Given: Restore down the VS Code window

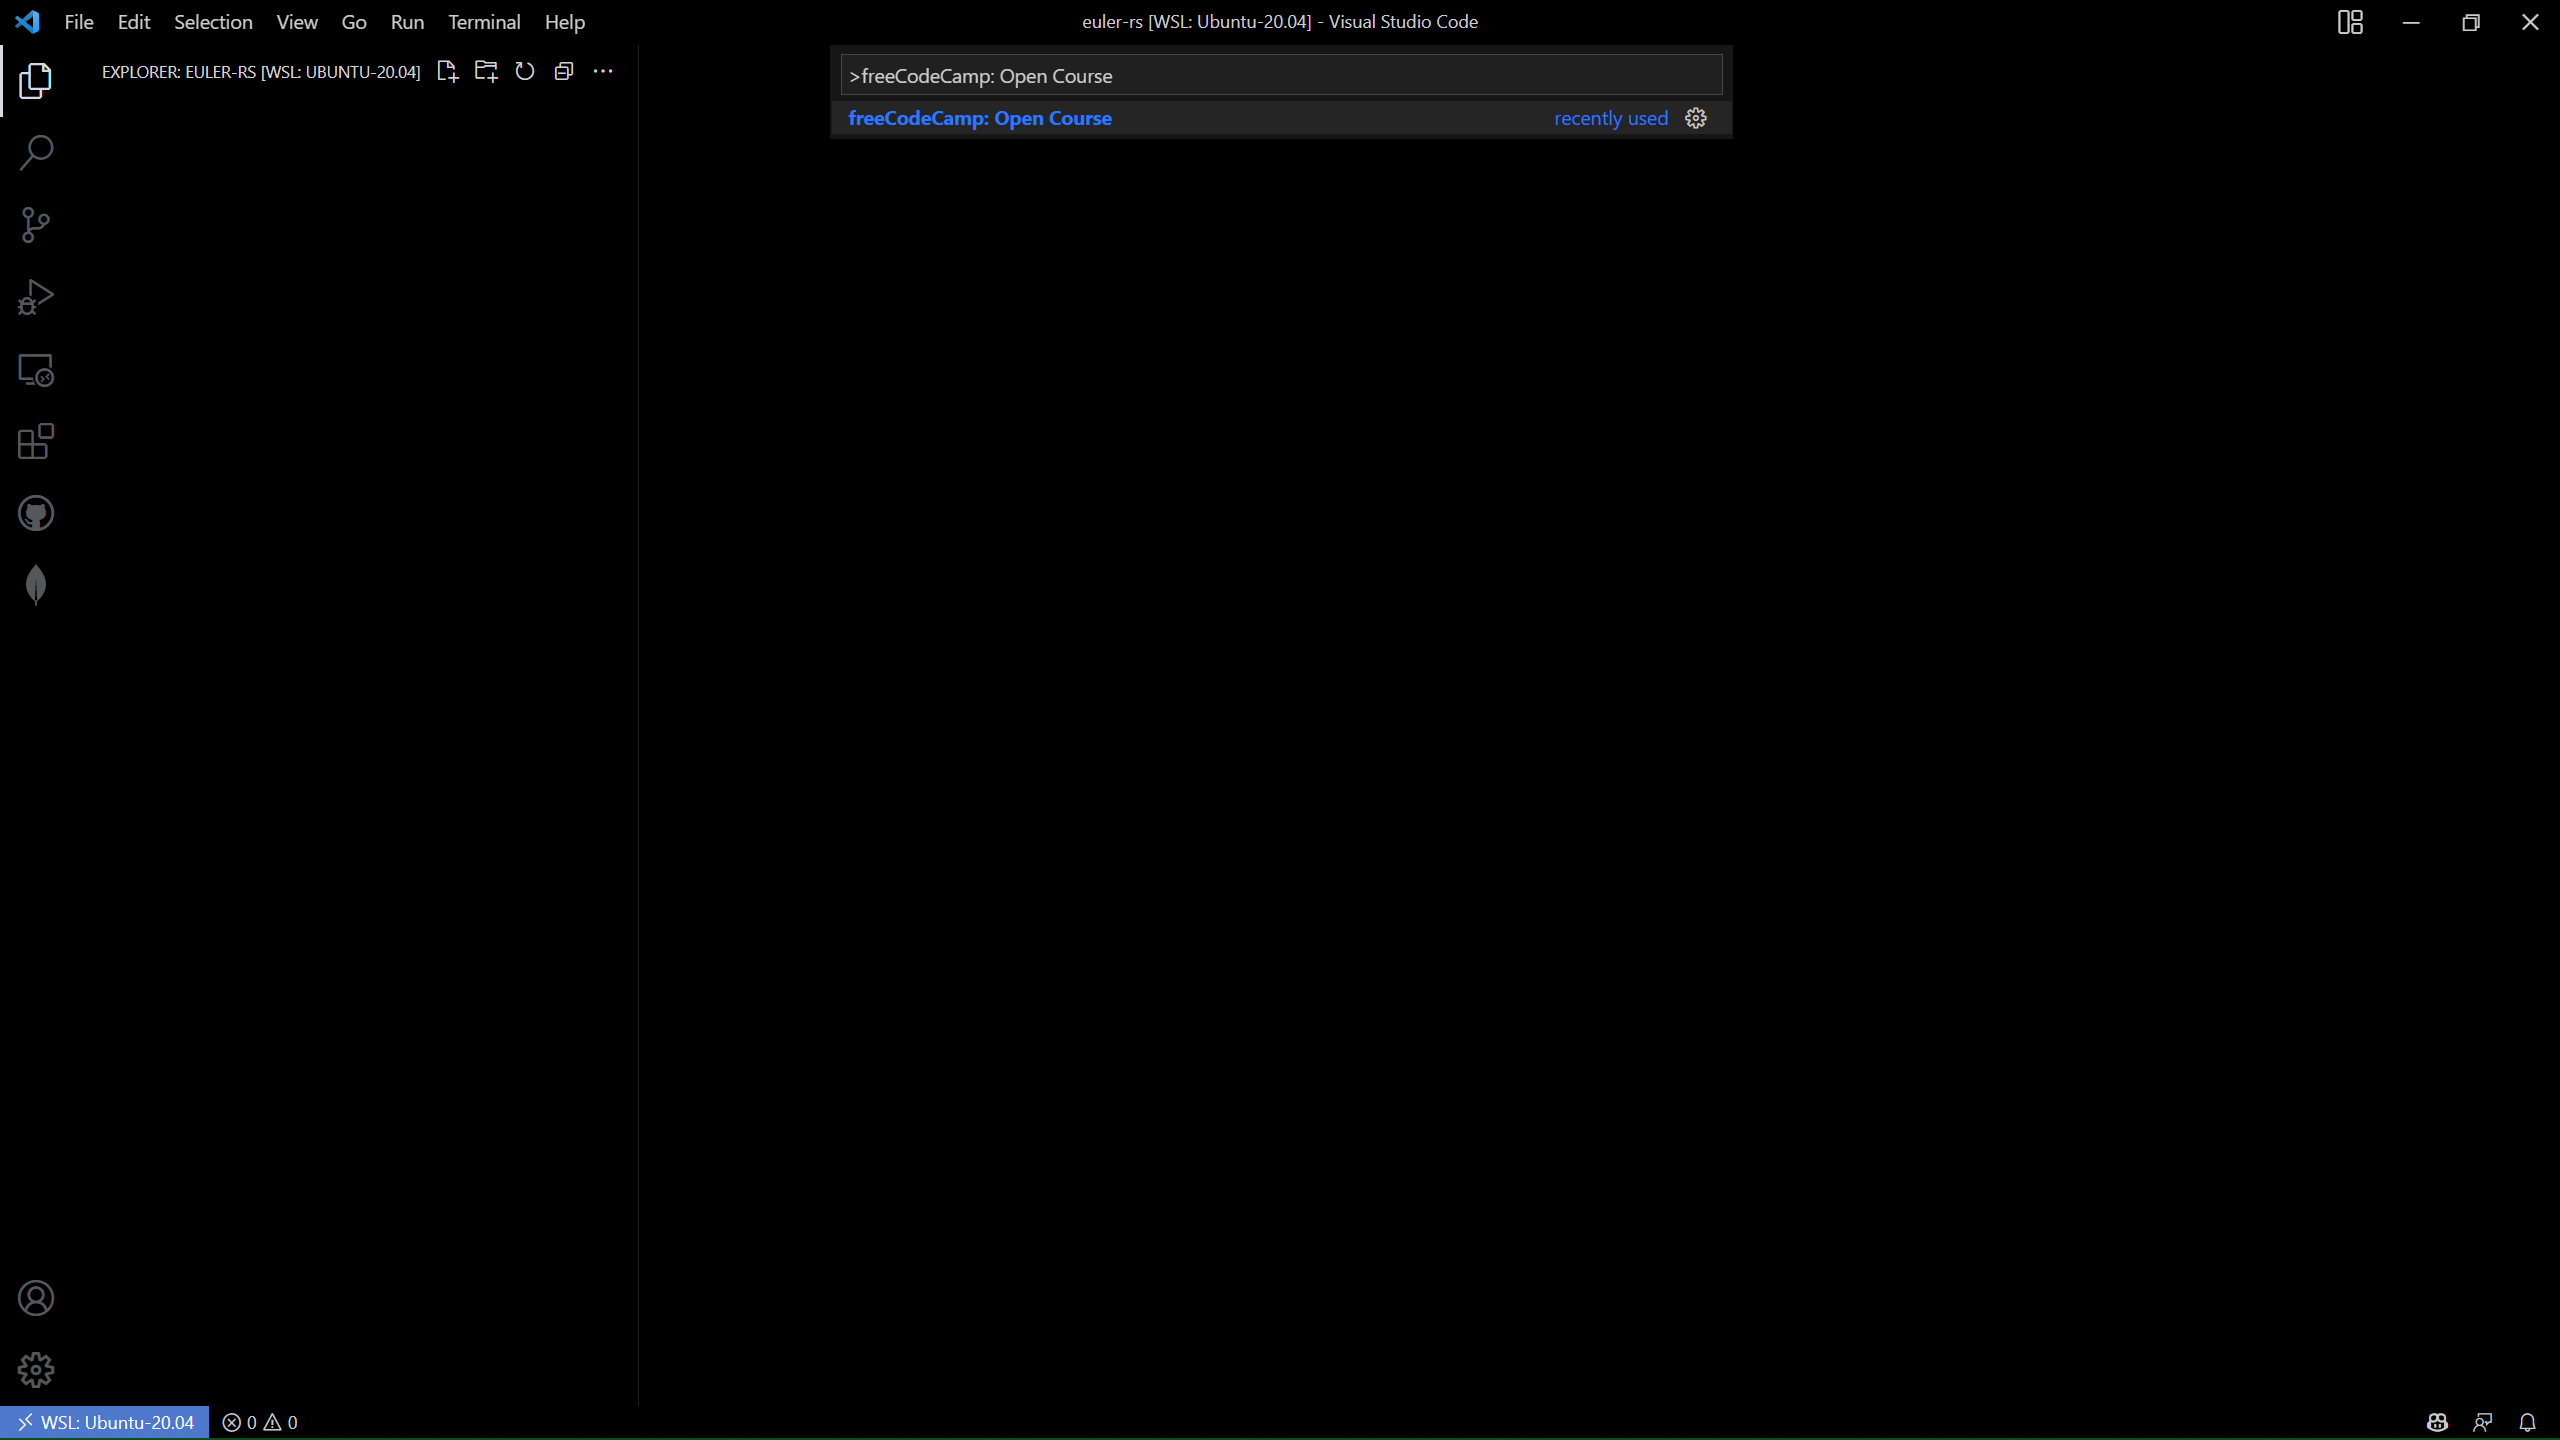Looking at the screenshot, I should 2470,22.
